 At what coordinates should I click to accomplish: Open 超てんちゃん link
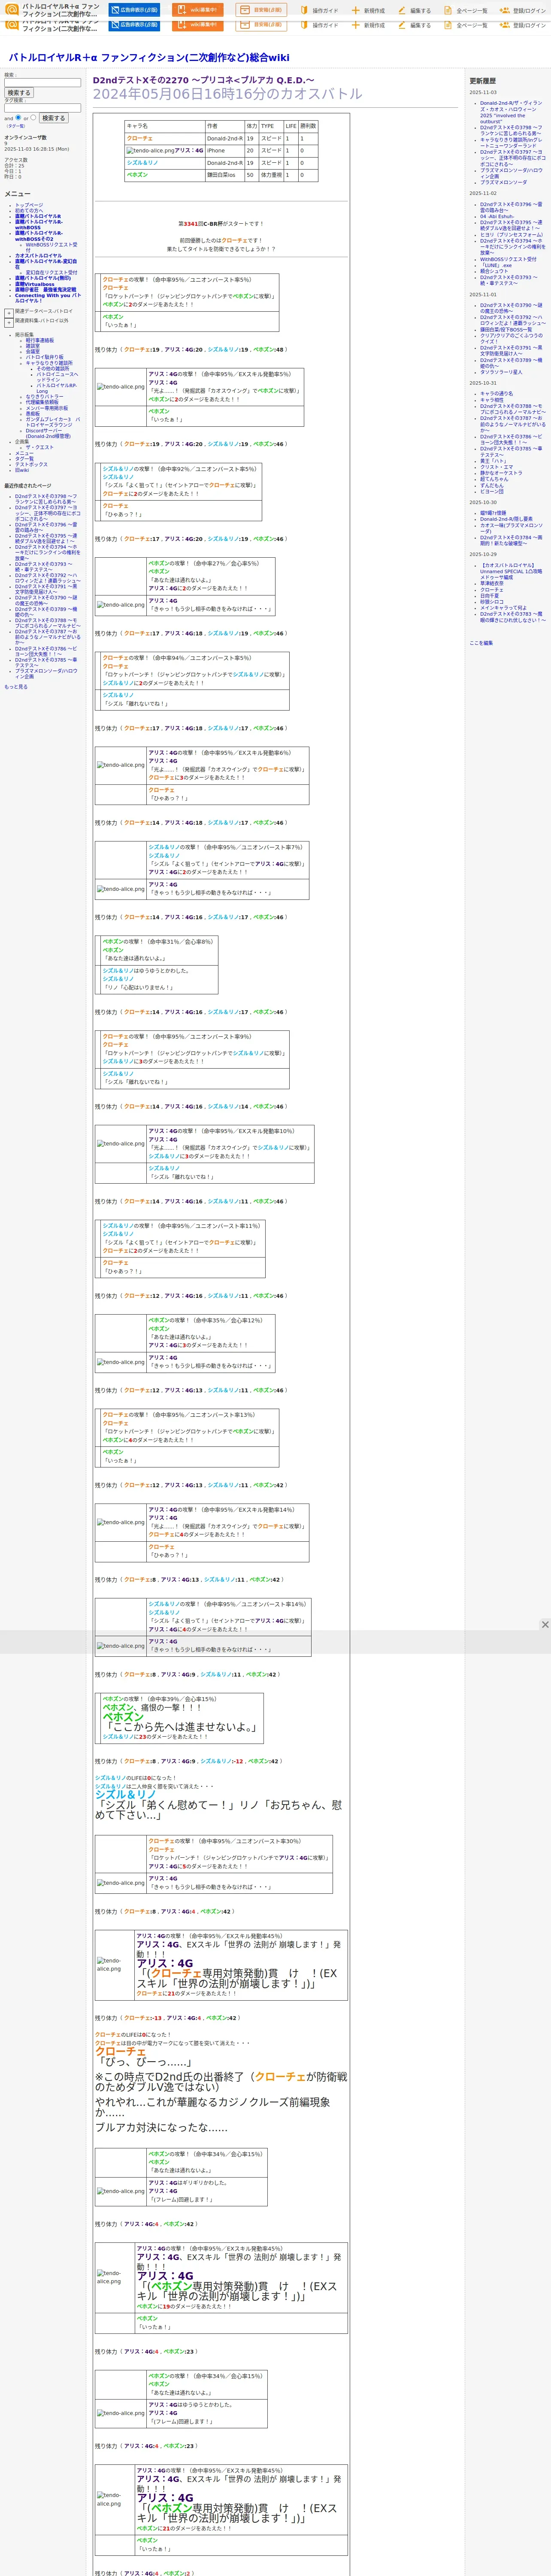coord(494,479)
